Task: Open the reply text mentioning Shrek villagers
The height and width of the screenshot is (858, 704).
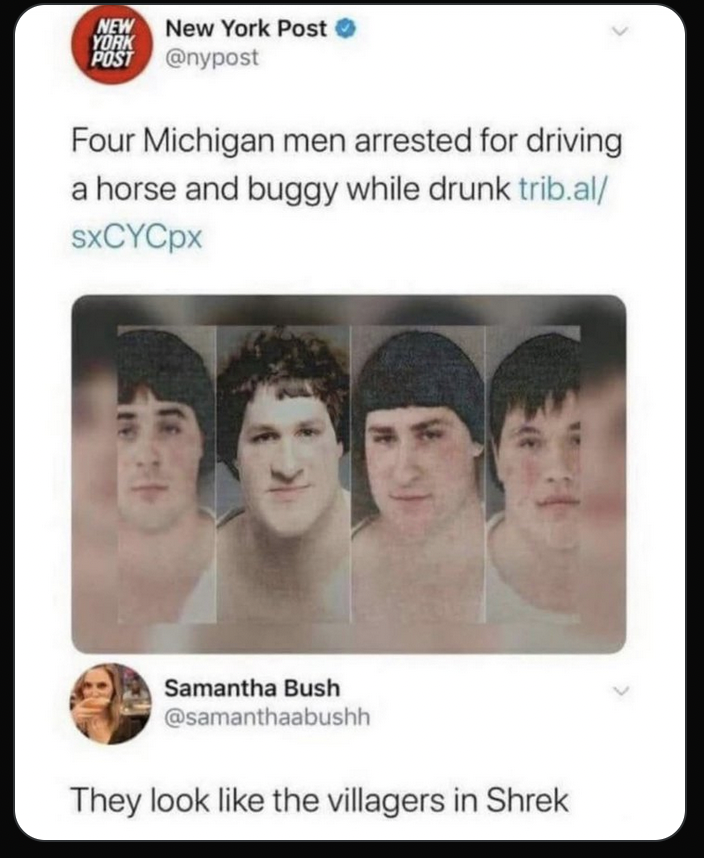Action: coord(319,800)
